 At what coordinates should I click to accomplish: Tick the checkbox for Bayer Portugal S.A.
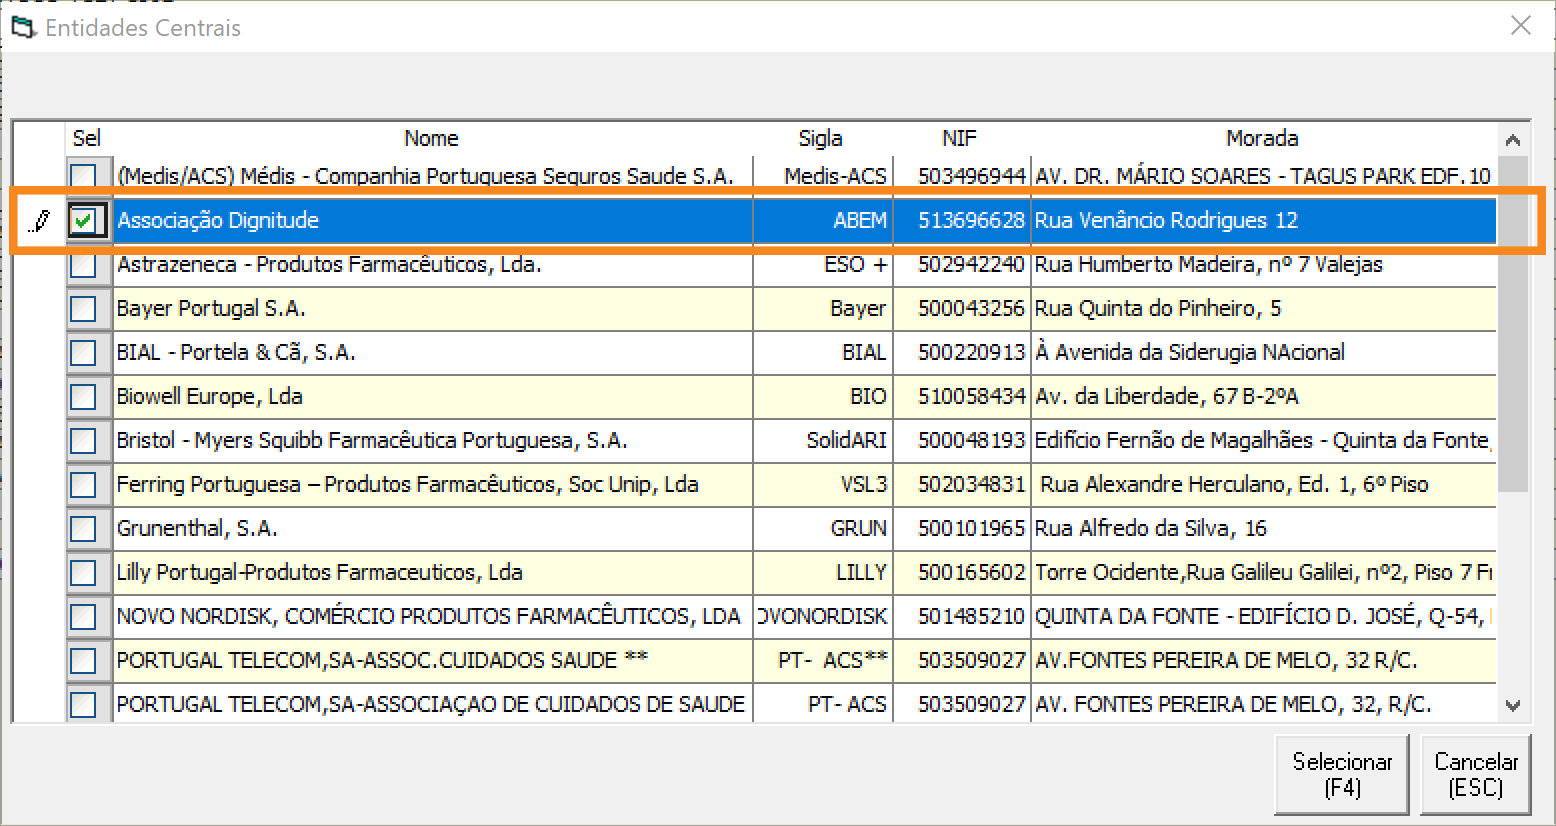(84, 309)
